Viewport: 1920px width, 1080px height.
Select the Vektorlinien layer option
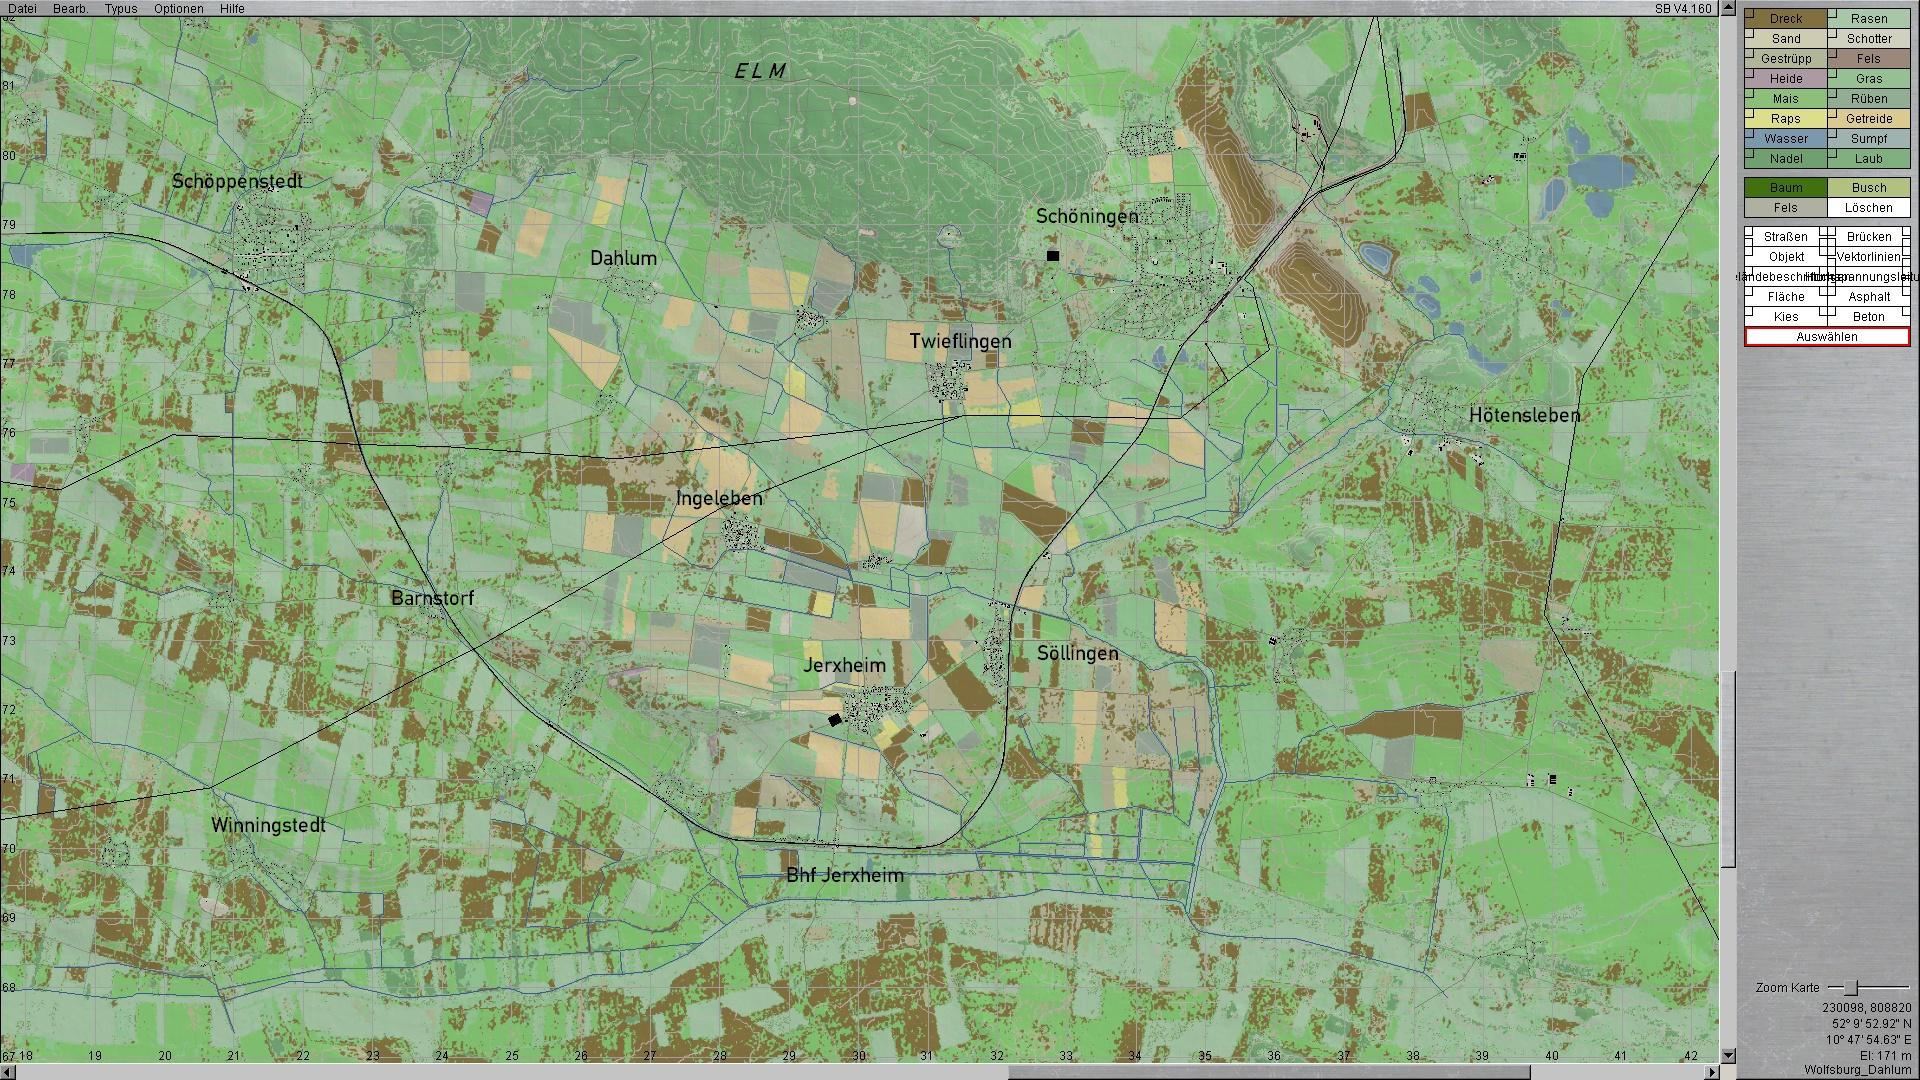click(x=1869, y=257)
